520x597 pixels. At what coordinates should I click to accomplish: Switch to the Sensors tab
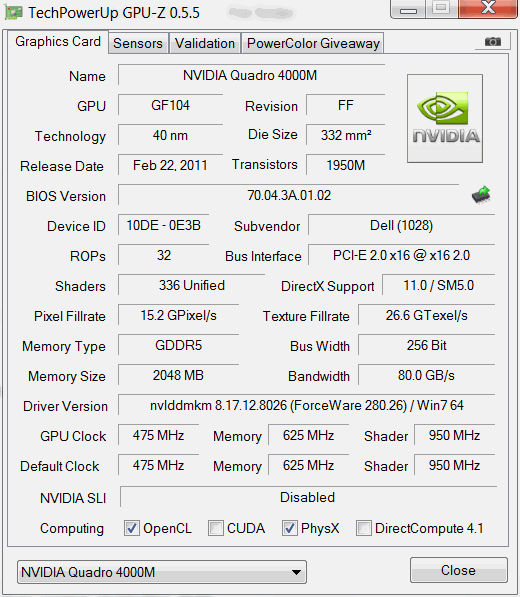coord(138,43)
